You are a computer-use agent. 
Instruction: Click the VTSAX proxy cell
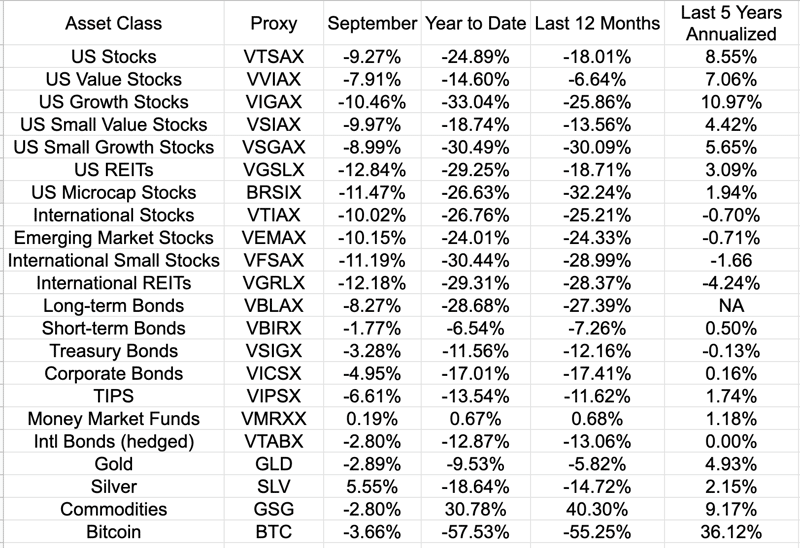pos(274,57)
